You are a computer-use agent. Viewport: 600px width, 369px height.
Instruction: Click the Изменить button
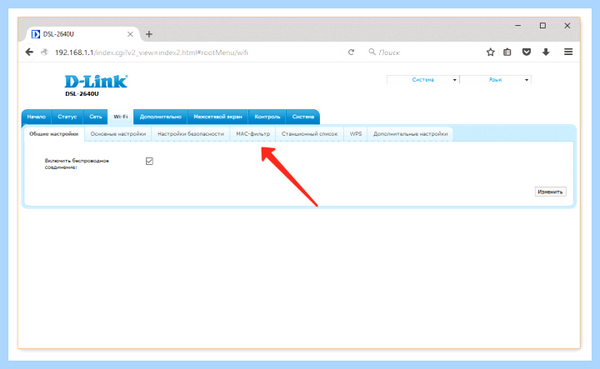tap(550, 192)
